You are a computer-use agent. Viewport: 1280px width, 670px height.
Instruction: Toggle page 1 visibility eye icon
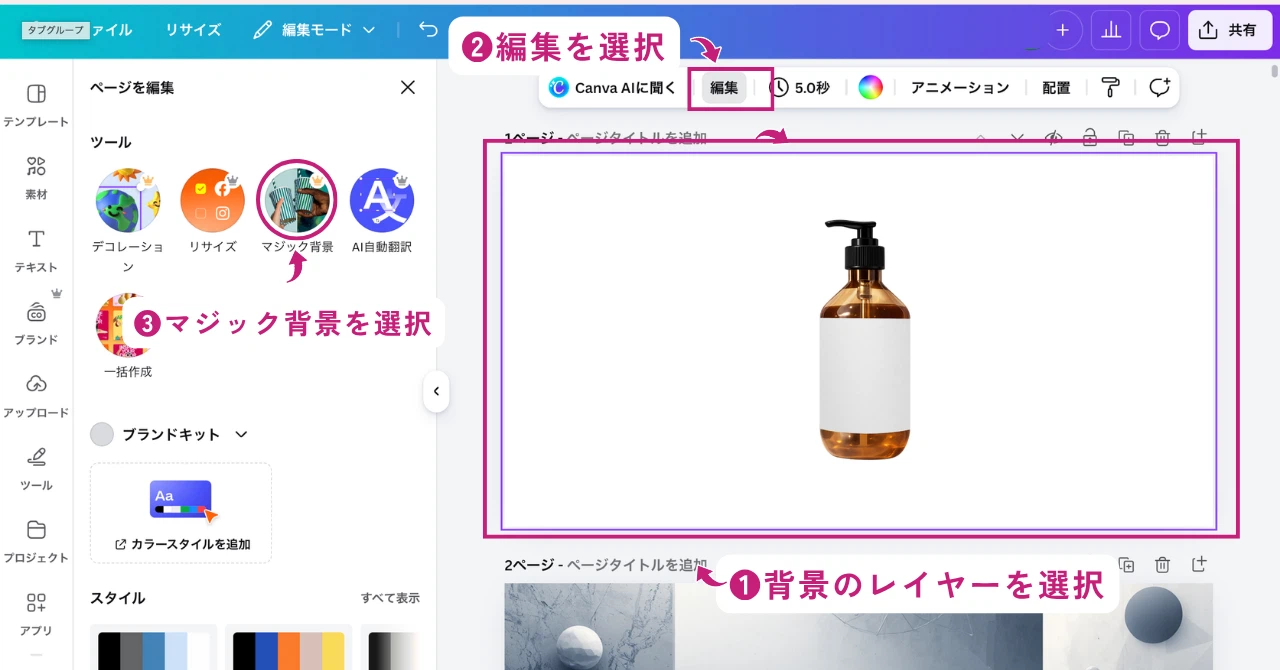pos(1053,138)
